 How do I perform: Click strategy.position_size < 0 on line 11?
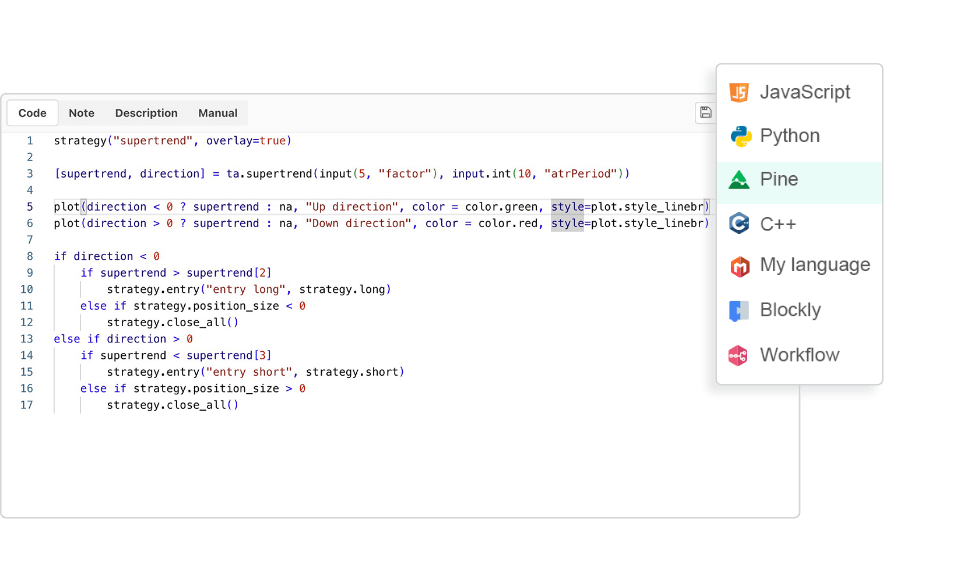click(220, 306)
